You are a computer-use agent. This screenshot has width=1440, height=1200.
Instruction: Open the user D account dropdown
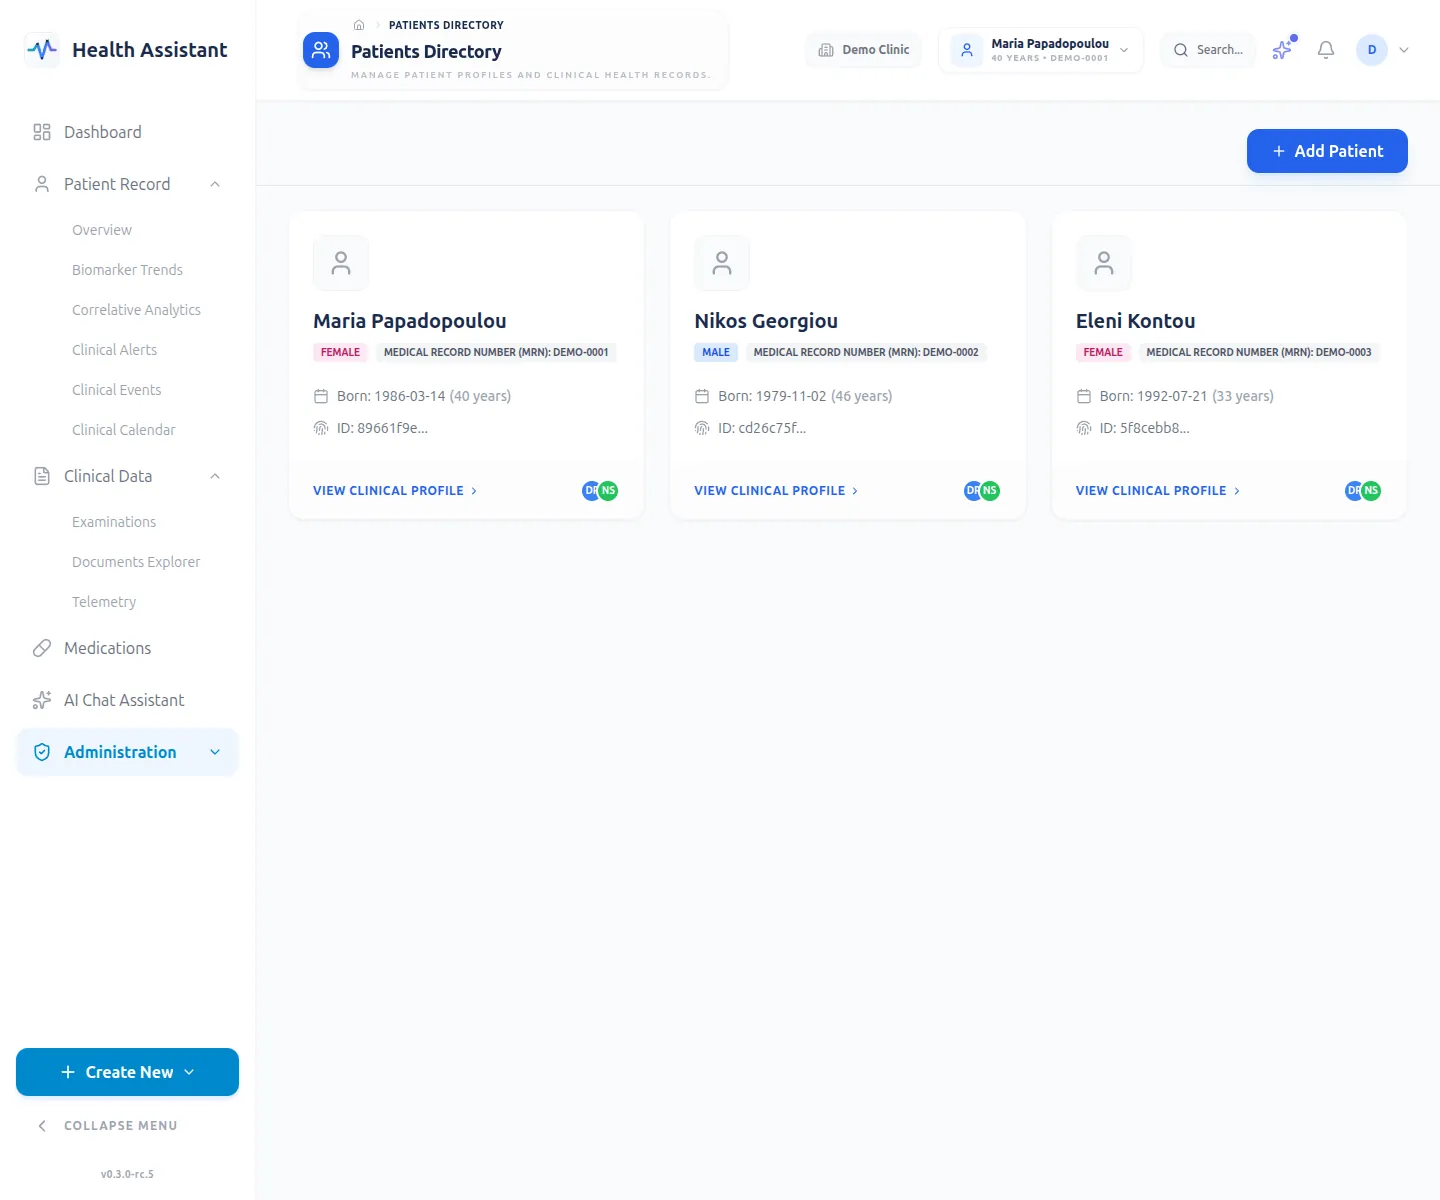click(1384, 50)
